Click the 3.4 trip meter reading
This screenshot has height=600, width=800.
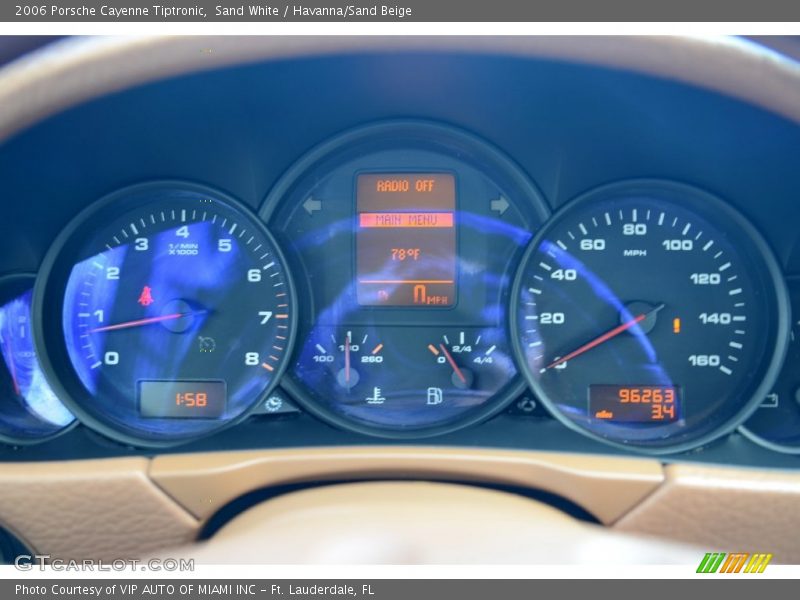tap(663, 412)
